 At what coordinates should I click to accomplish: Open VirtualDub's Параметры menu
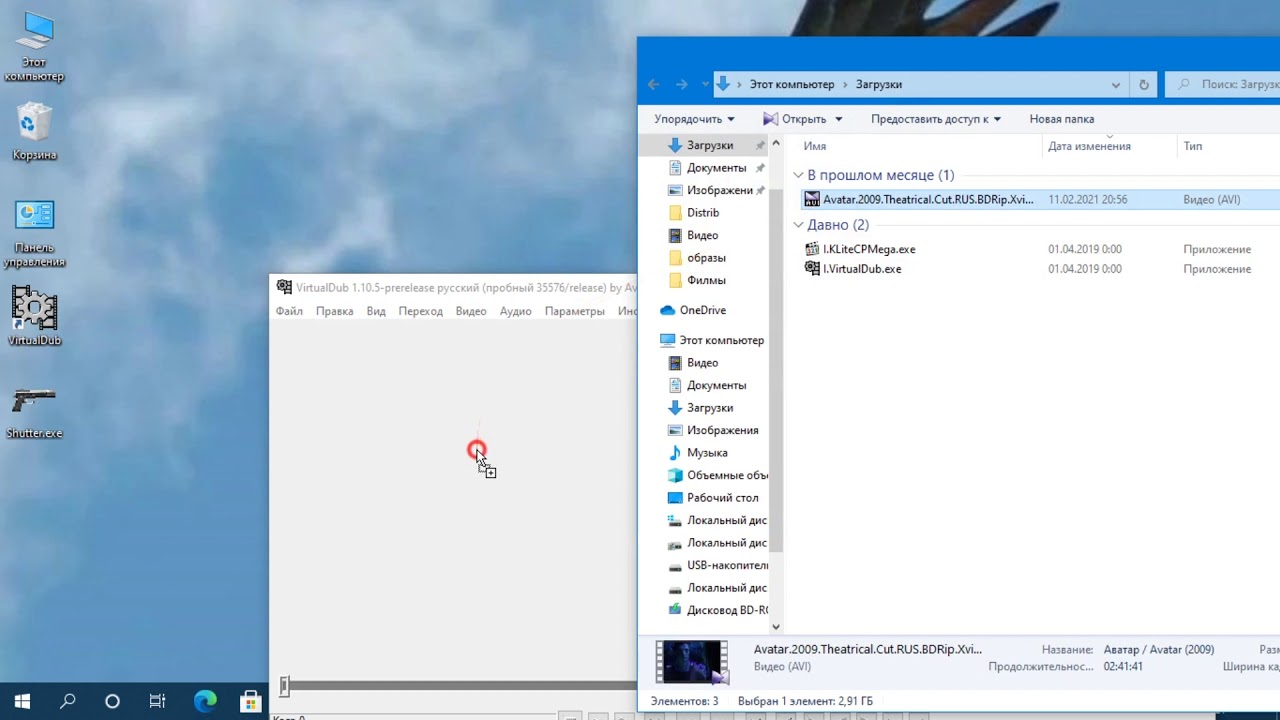(x=574, y=311)
